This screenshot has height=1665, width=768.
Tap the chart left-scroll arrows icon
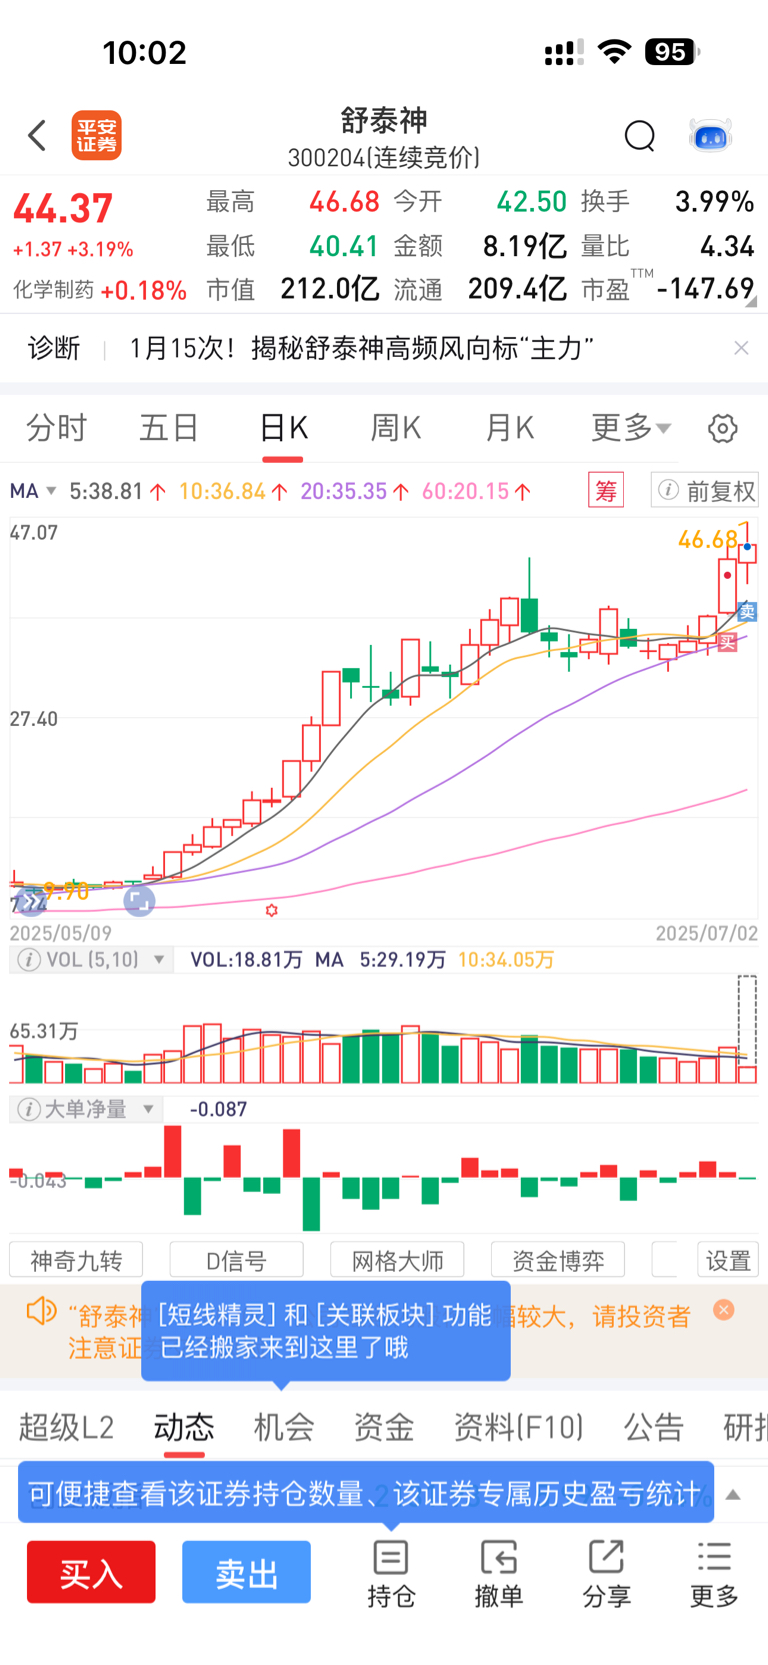click(30, 901)
